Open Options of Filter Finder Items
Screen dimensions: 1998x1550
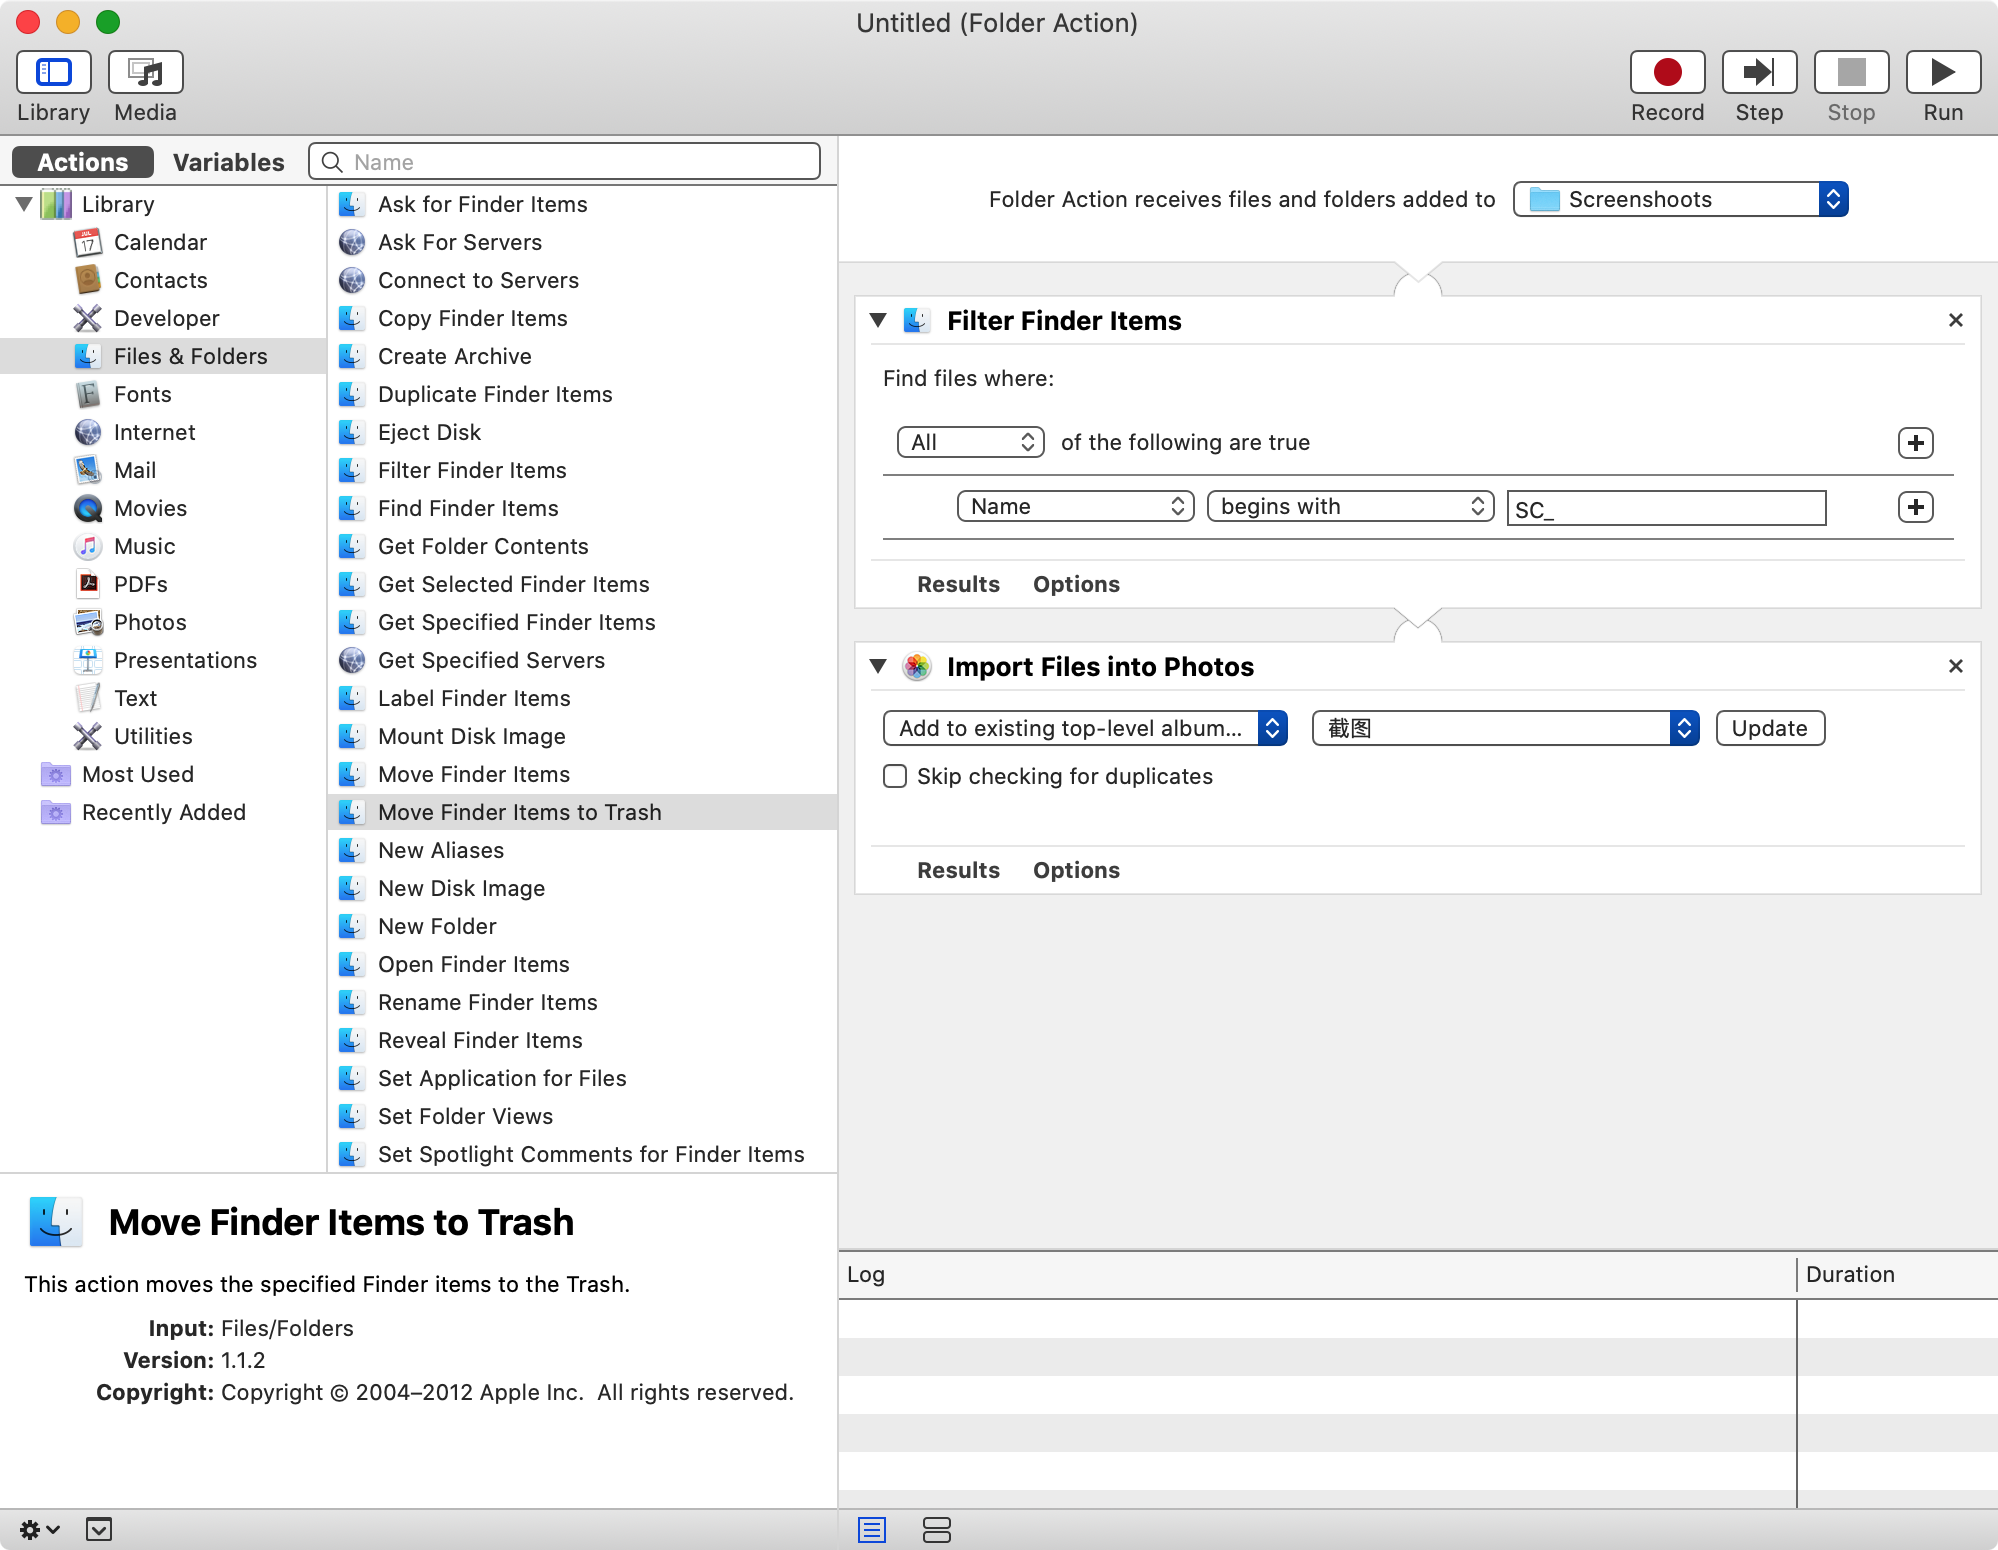[x=1076, y=584]
